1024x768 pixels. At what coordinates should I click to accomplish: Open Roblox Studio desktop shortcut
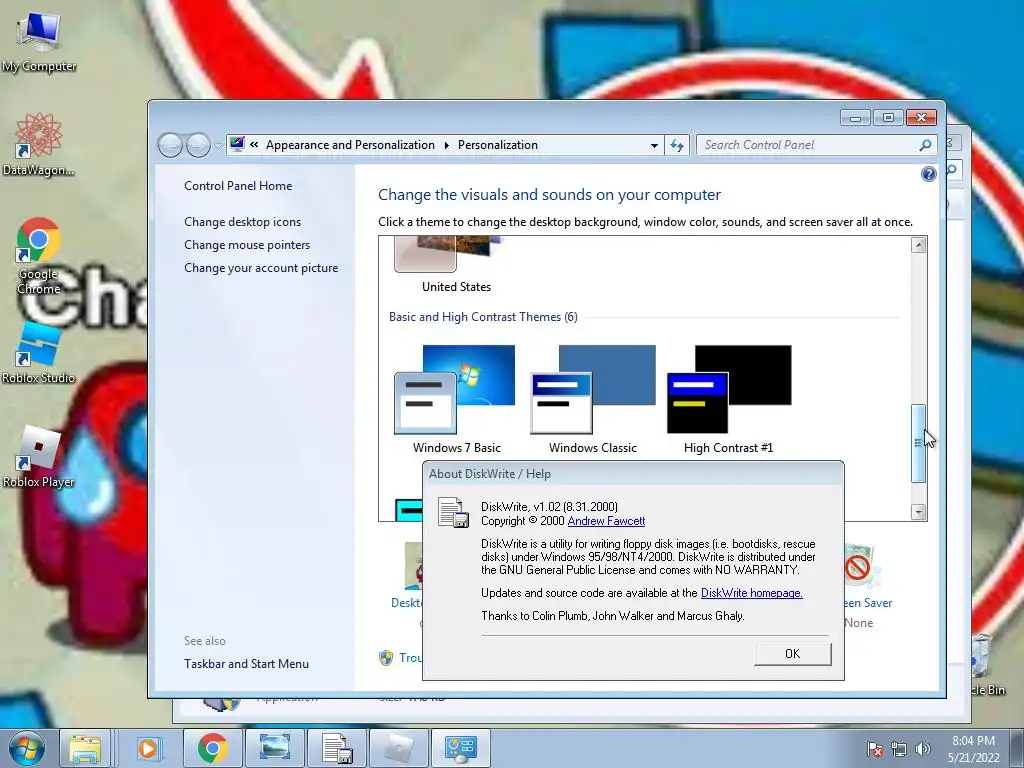(39, 354)
